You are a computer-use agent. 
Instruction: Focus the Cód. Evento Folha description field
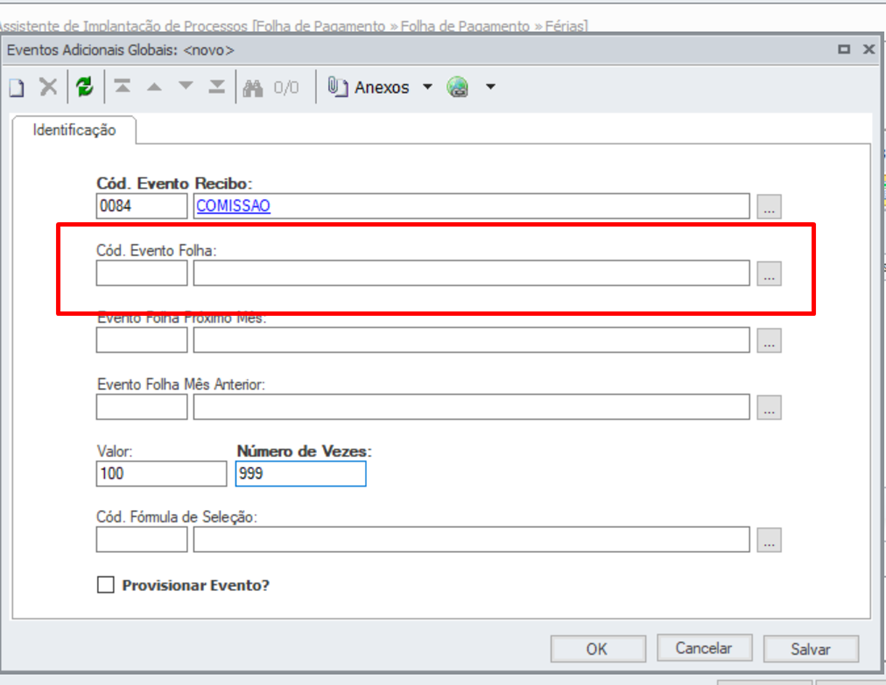[x=471, y=273]
